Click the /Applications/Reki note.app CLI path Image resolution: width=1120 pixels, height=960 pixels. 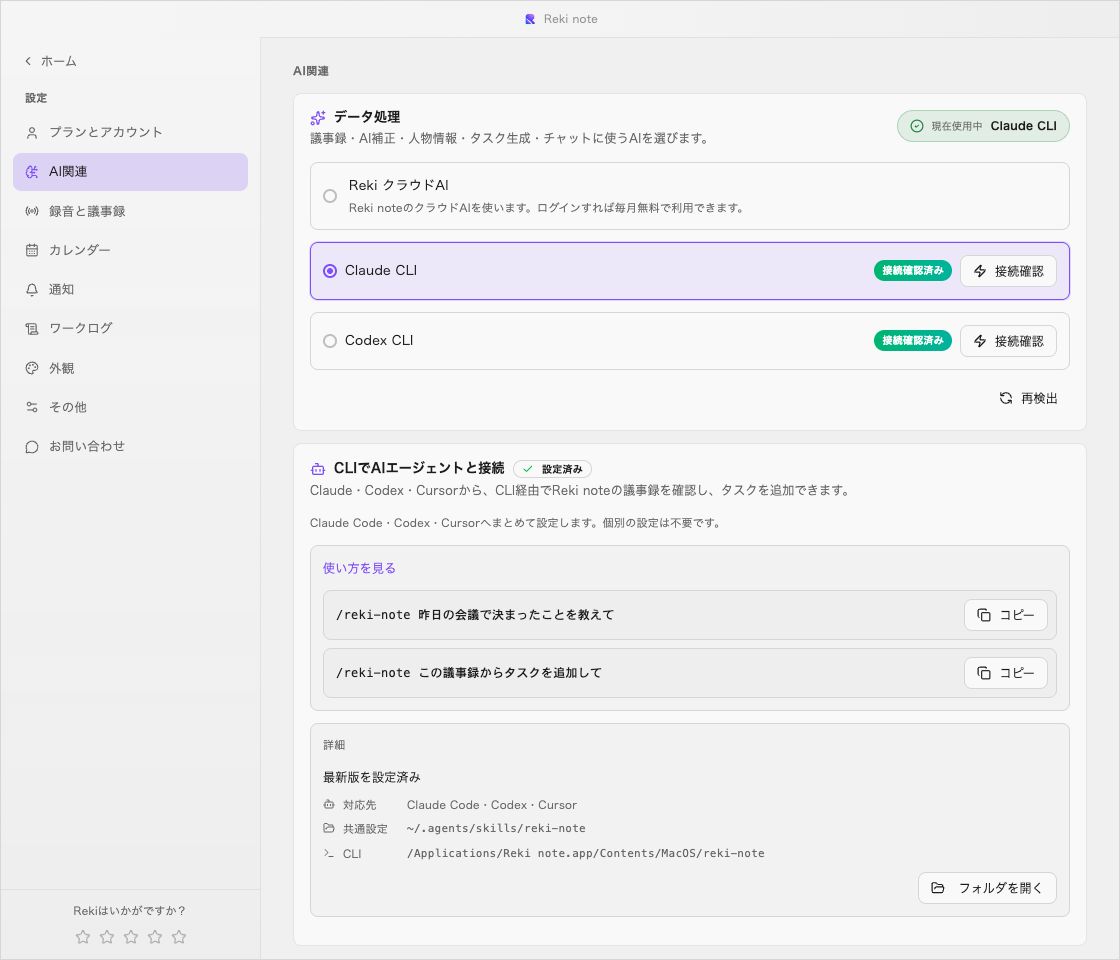click(x=586, y=854)
